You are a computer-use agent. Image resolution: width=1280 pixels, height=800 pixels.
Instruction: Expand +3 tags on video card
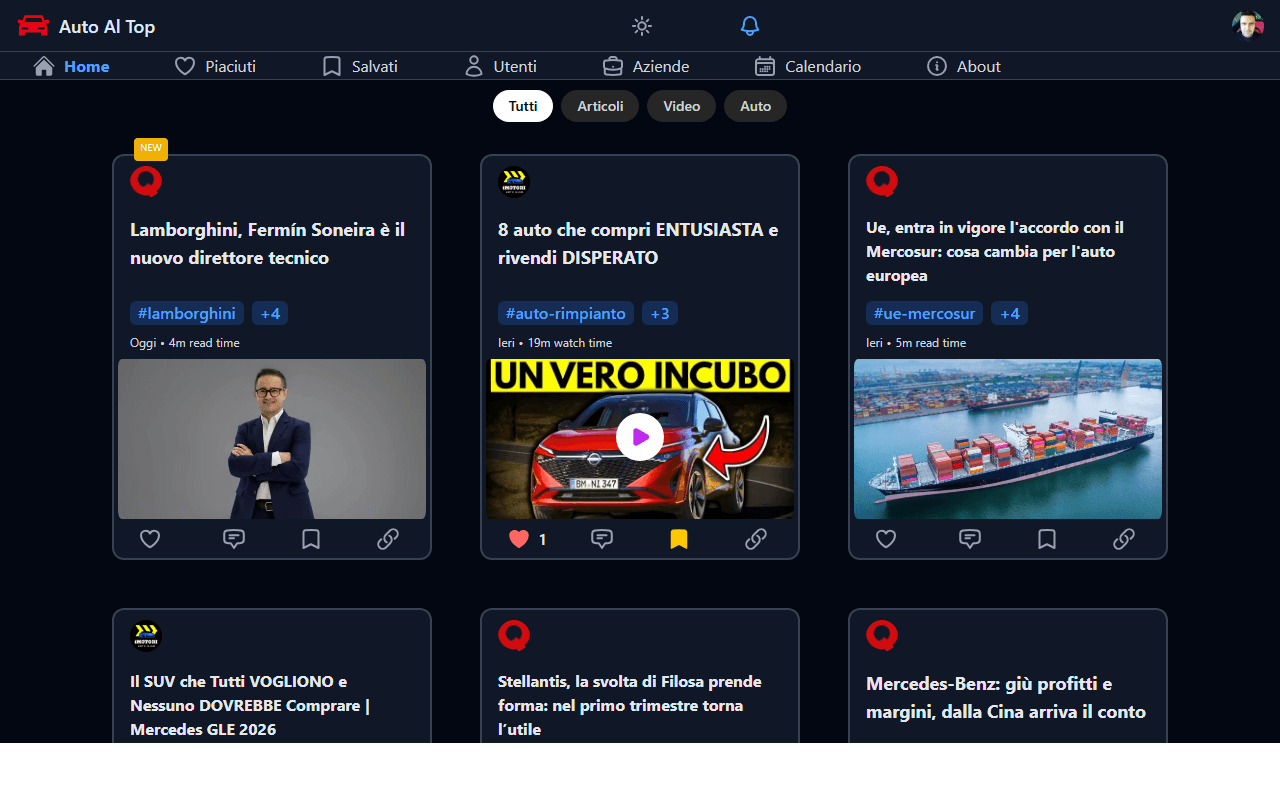click(x=660, y=314)
